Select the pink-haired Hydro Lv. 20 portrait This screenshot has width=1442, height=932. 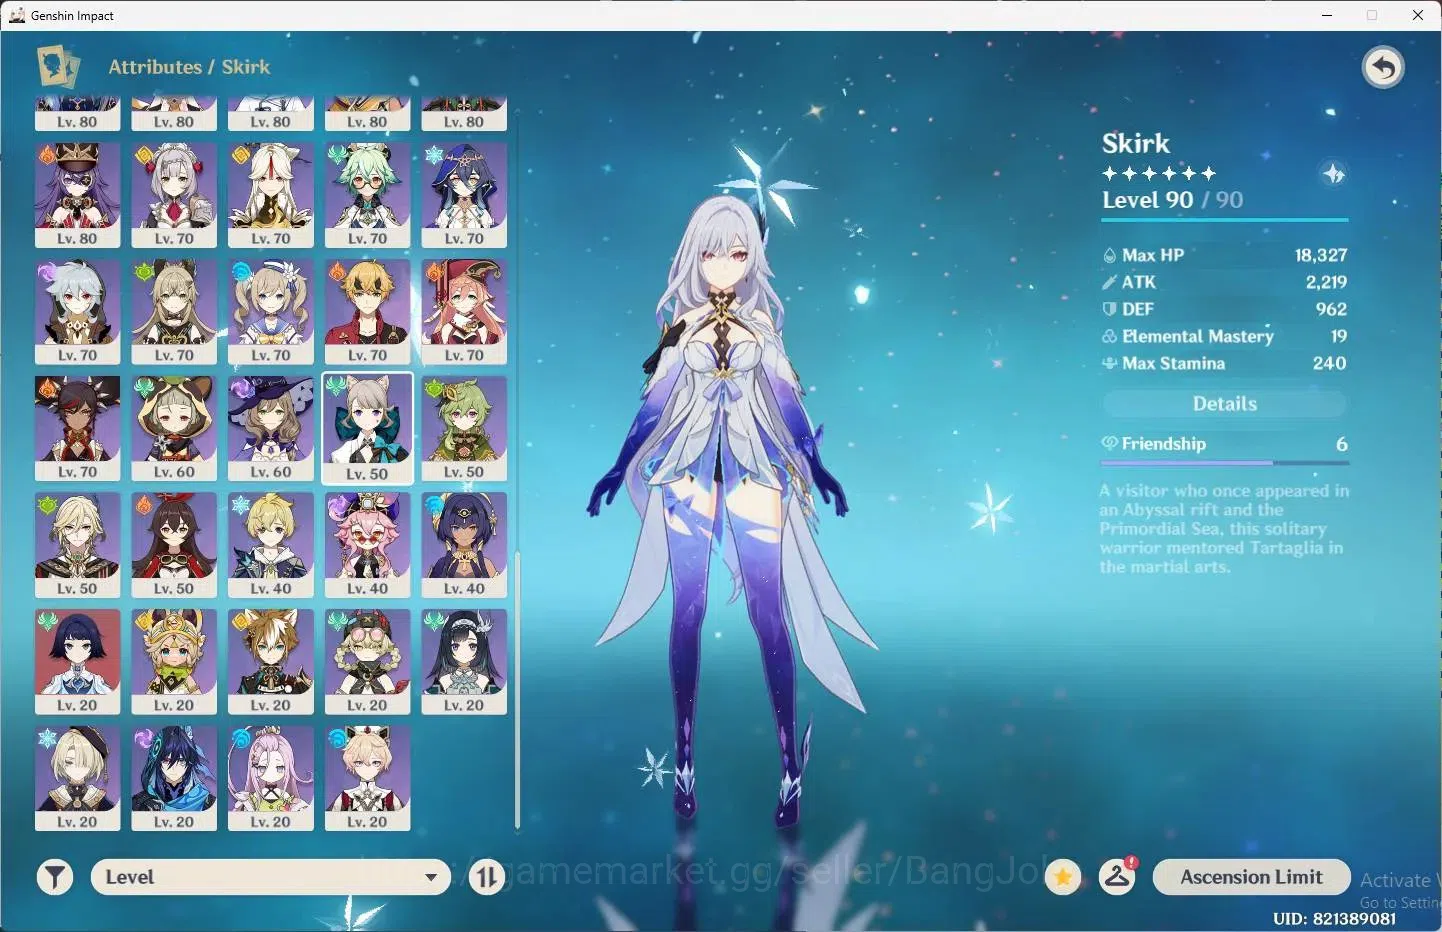tap(271, 779)
